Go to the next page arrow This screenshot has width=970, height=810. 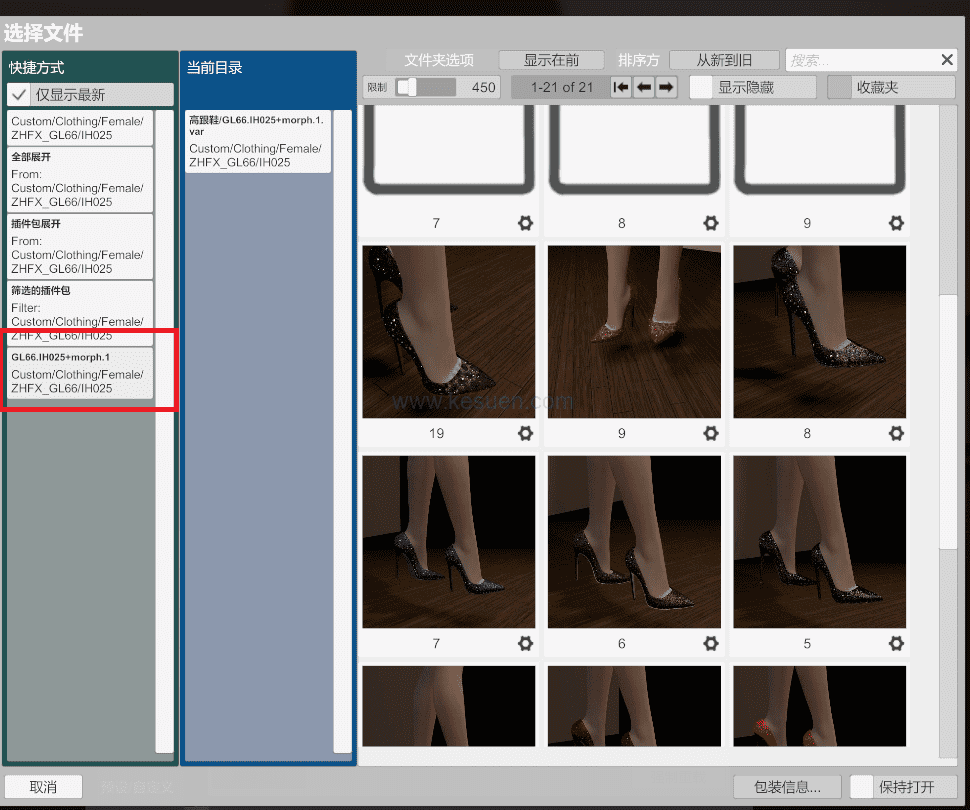click(666, 87)
